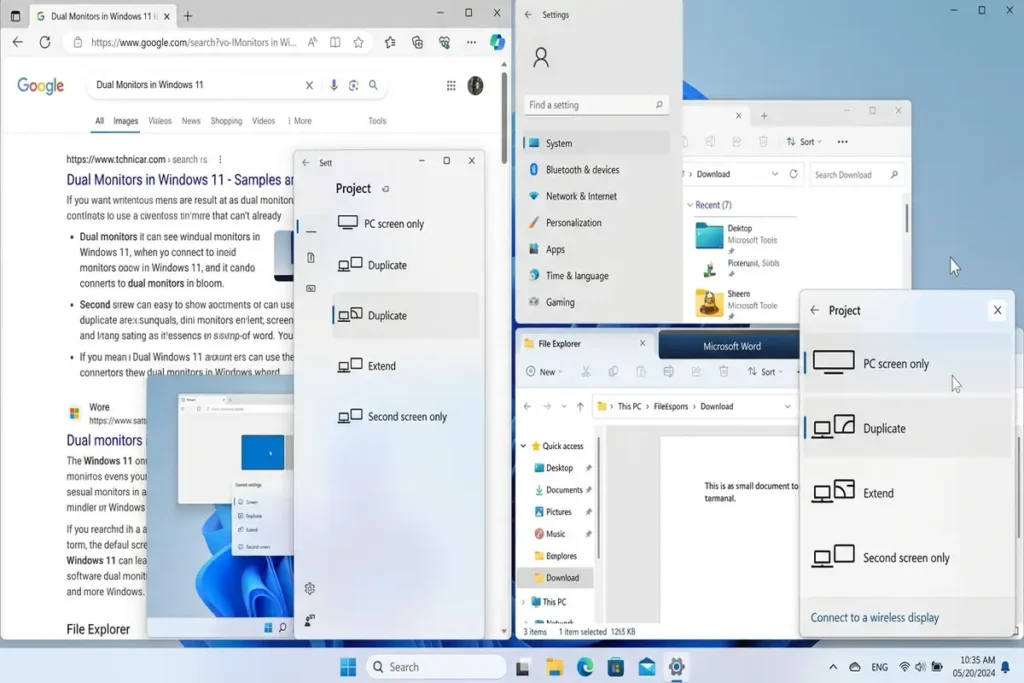
Task: Open Network & Internet settings
Action: pyautogui.click(x=598, y=196)
